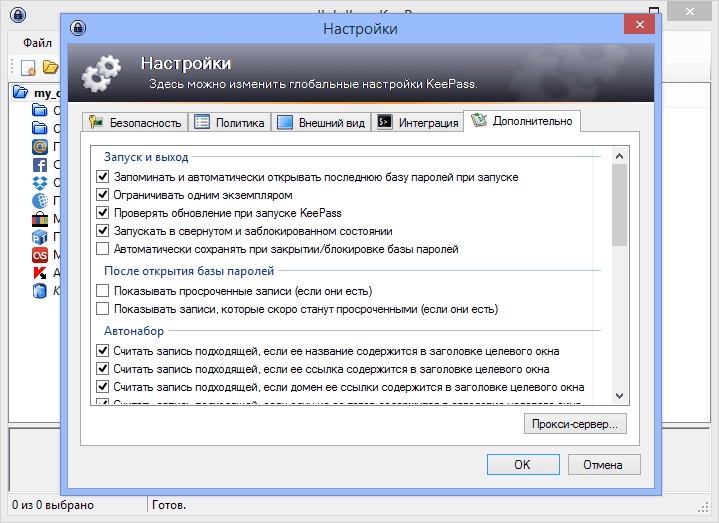
Task: Click the gears icon in Настройки banner
Action: pyautogui.click(x=101, y=73)
